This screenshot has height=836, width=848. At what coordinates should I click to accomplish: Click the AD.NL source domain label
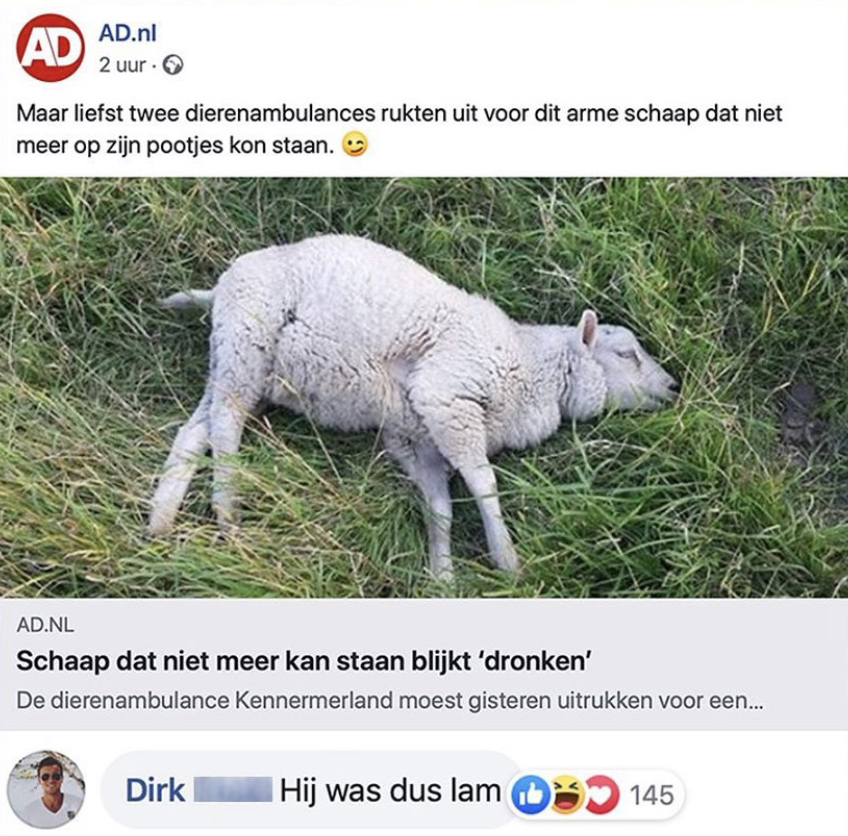[x=45, y=625]
